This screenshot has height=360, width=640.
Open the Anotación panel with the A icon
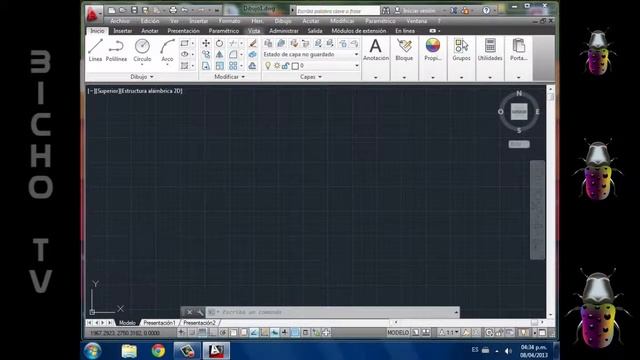click(376, 50)
